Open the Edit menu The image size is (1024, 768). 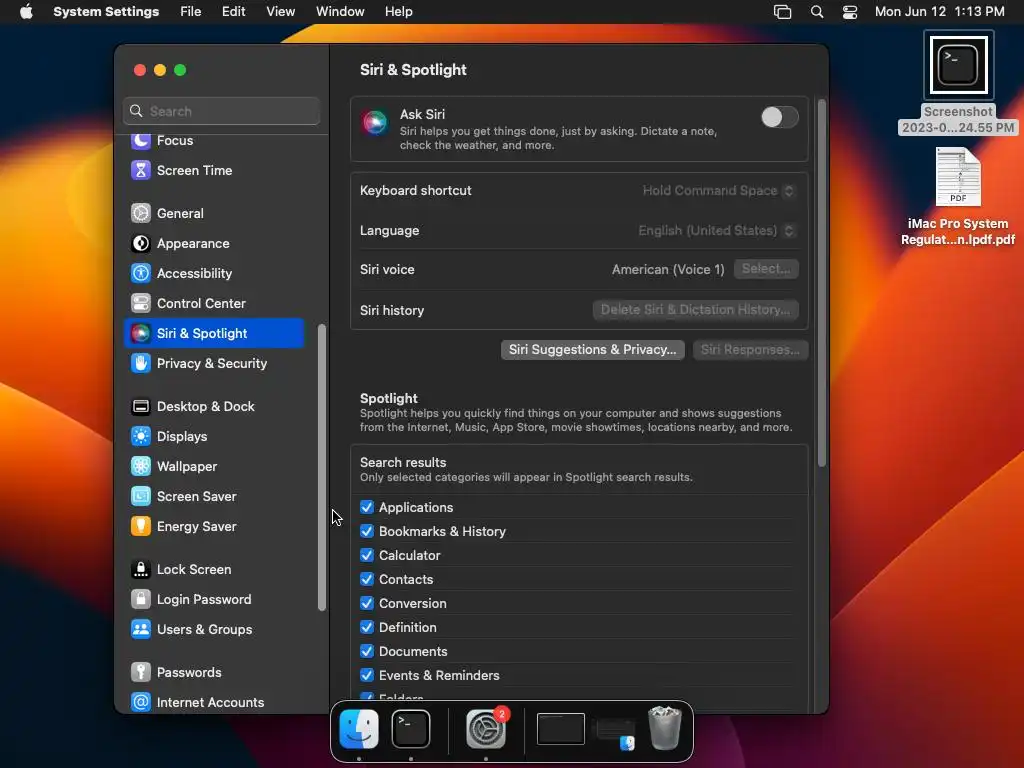(233, 12)
